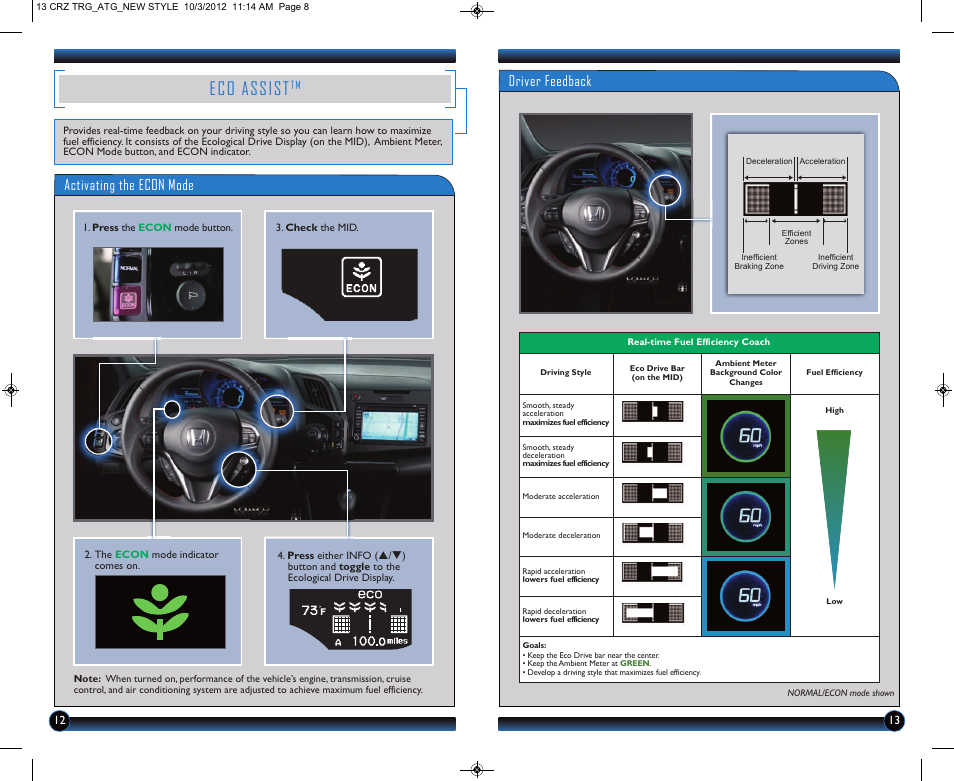Click the 'Real-time Fuel Efficiency Coach' table header
This screenshot has height=781, width=954.
tap(699, 342)
